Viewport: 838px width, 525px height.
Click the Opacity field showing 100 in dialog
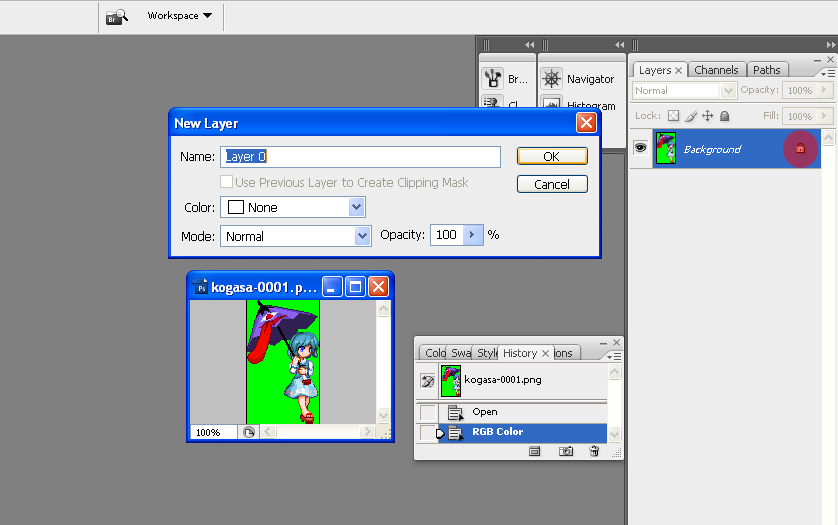(447, 235)
